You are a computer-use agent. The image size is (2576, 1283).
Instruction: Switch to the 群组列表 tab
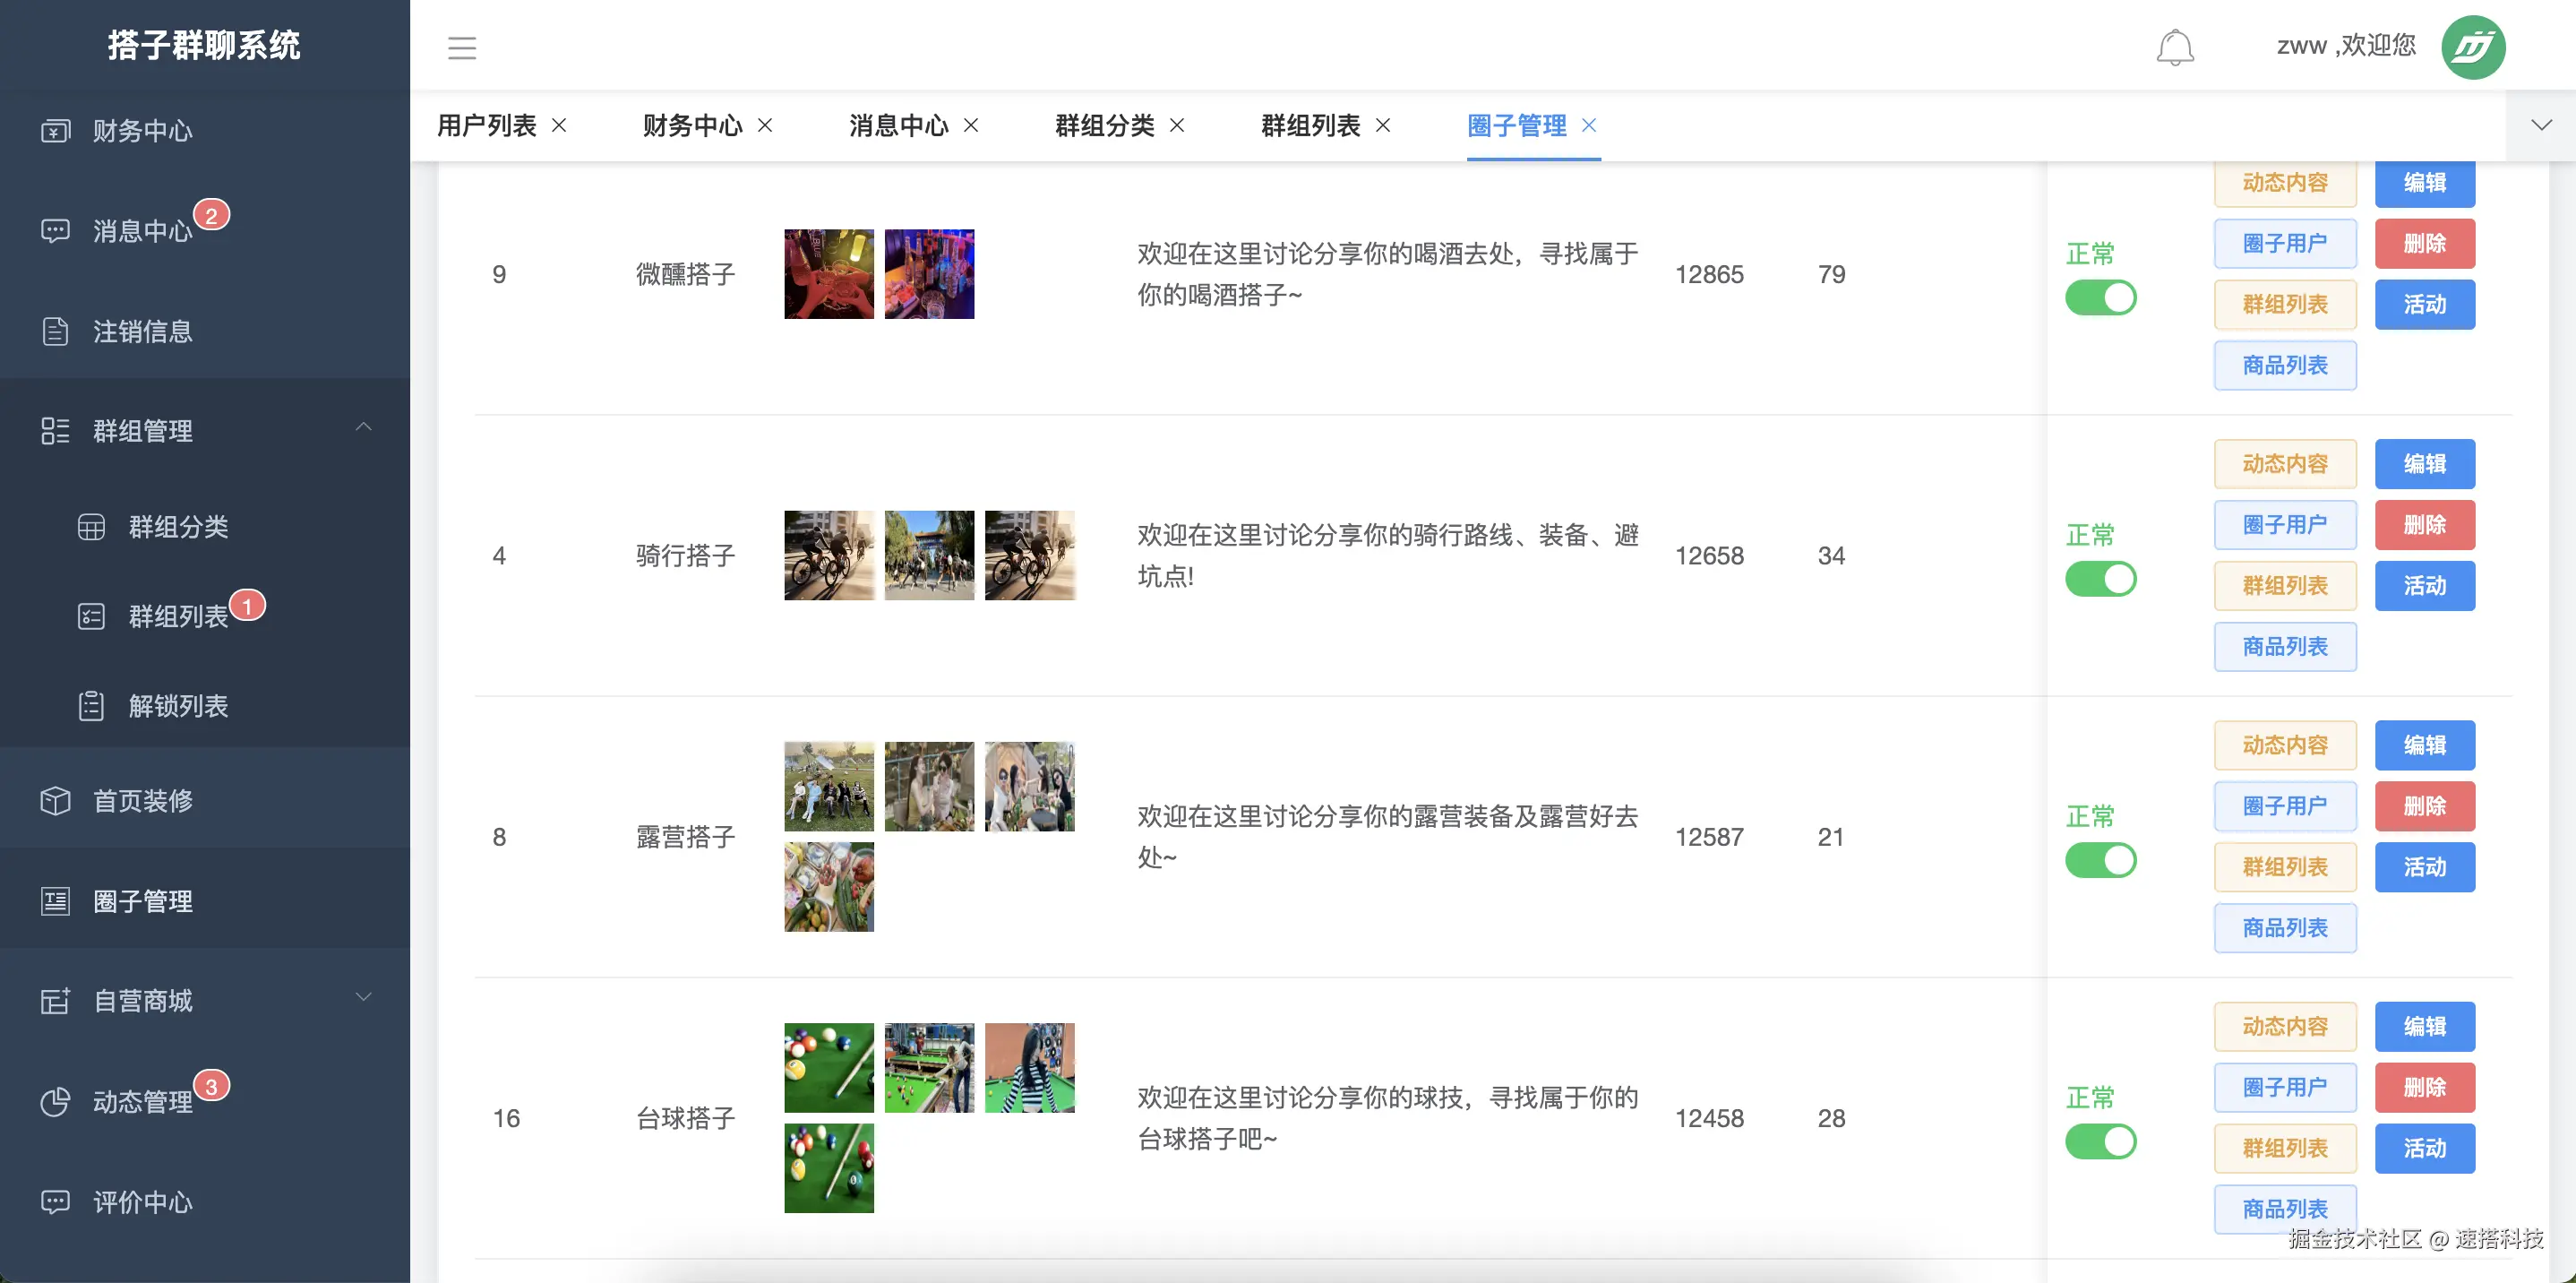[x=1311, y=126]
